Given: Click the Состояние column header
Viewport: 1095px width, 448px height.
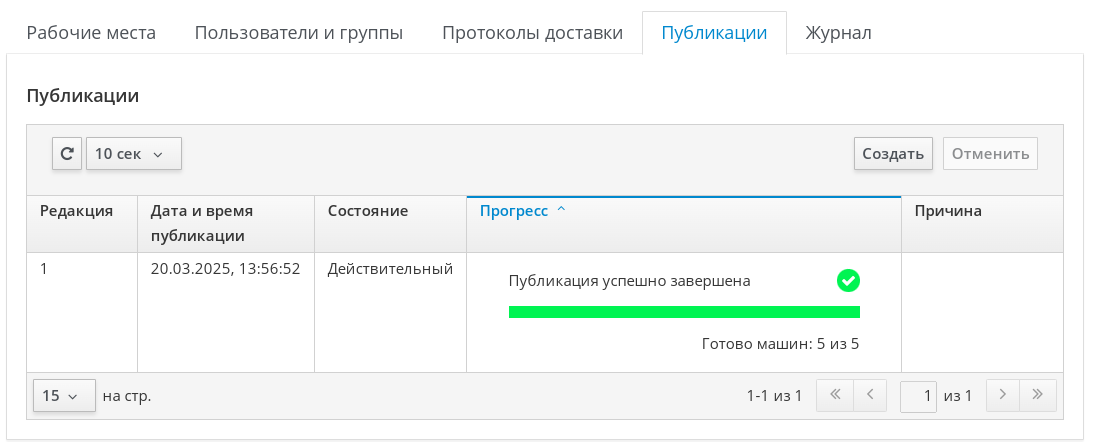Looking at the screenshot, I should 368,211.
